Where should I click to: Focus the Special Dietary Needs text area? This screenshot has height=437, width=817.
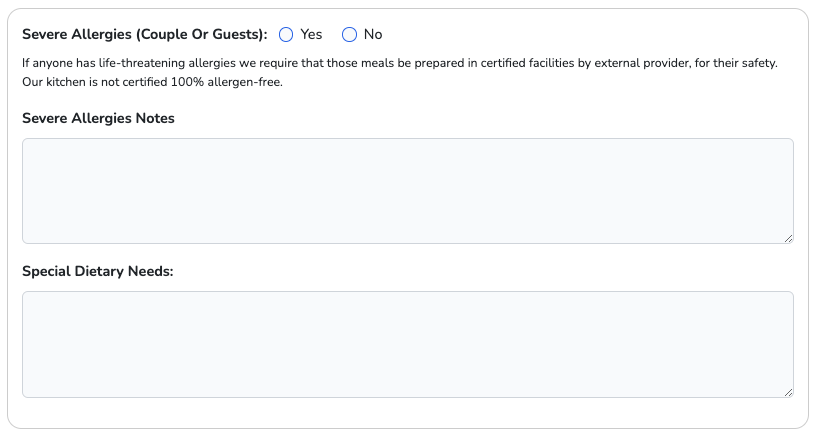408,344
